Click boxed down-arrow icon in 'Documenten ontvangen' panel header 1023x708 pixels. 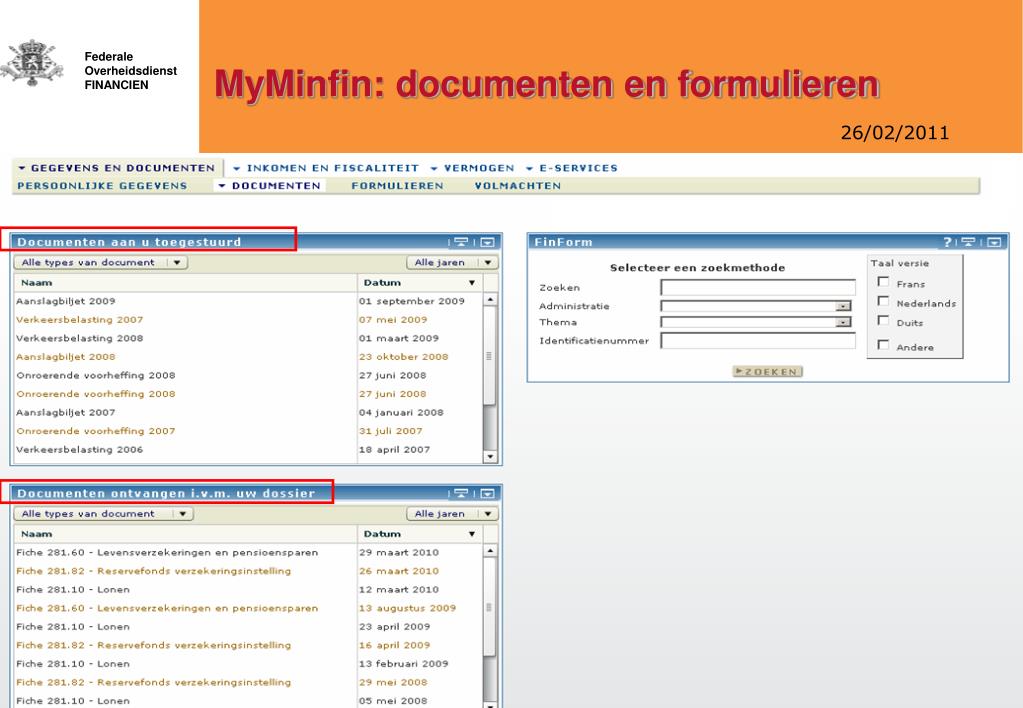[487, 493]
